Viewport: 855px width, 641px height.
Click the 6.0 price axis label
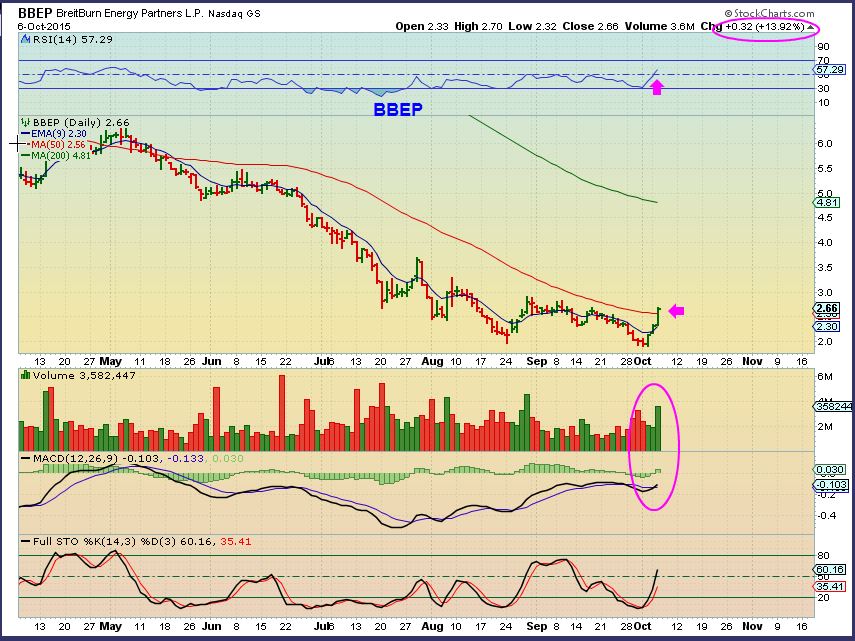pyautogui.click(x=825, y=143)
